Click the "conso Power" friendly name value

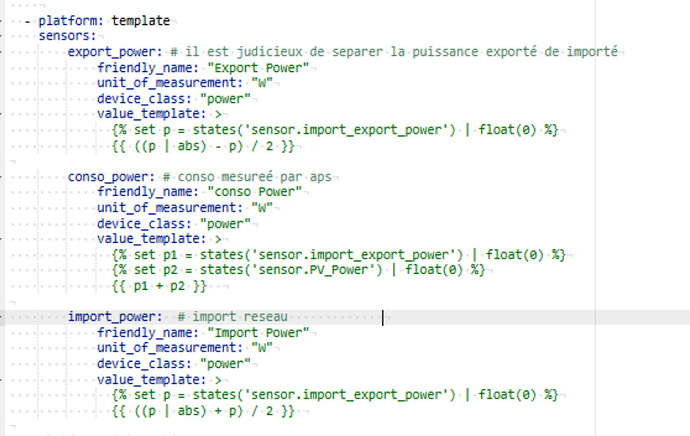coord(255,192)
